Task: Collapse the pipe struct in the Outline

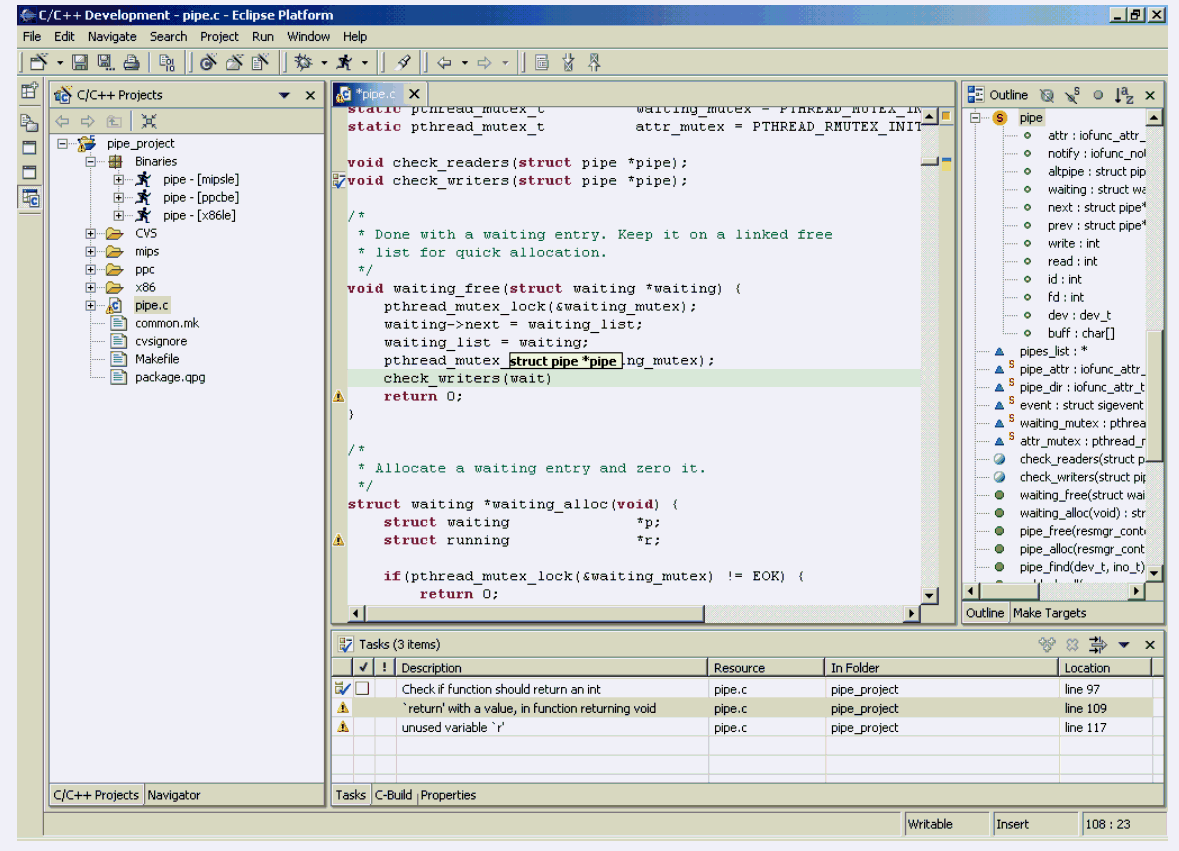Action: (x=974, y=118)
